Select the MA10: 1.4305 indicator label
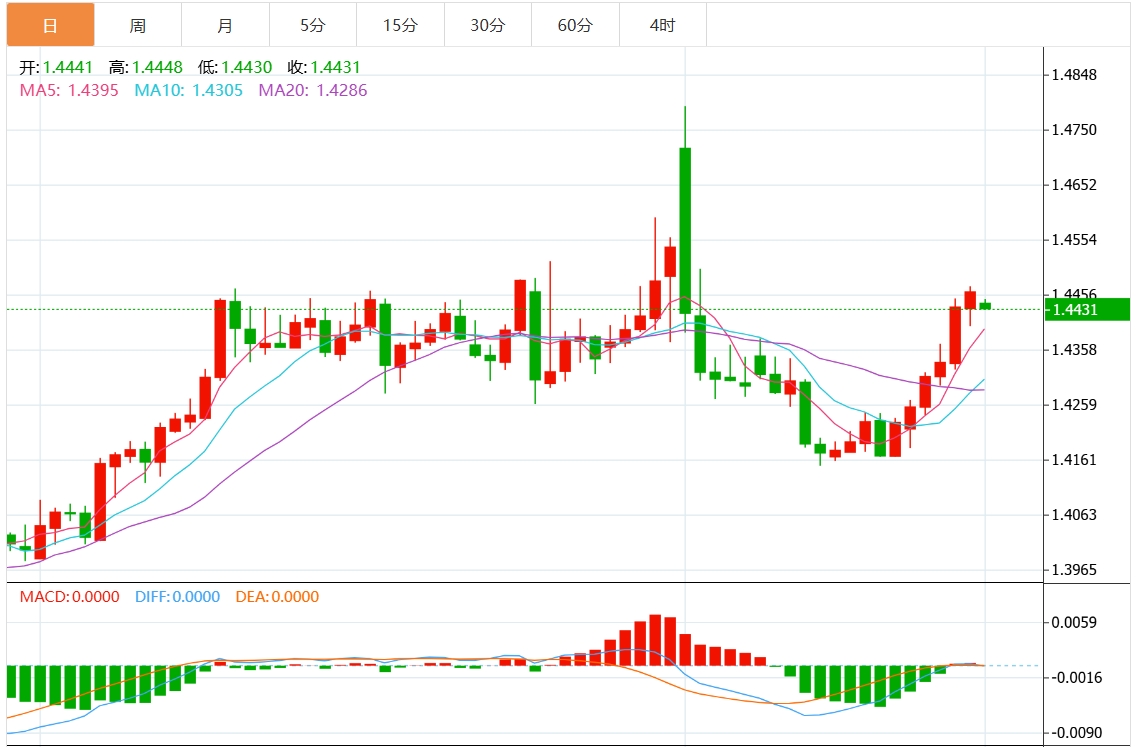1139x747 pixels. coord(189,90)
